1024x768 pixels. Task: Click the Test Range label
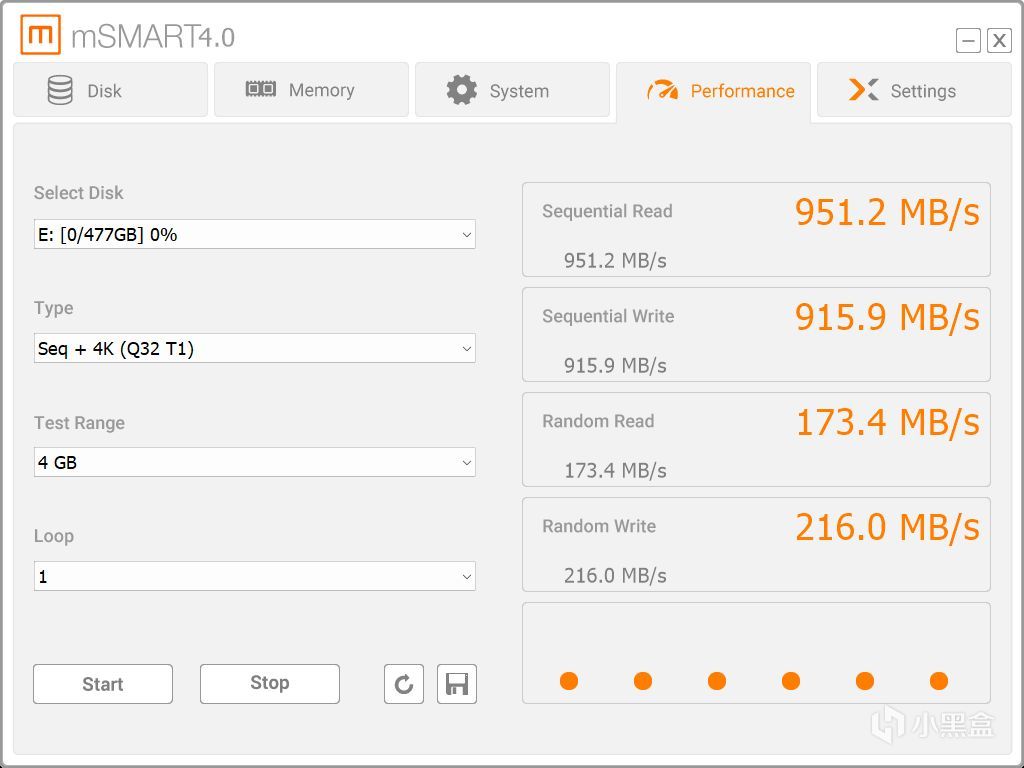tap(79, 423)
